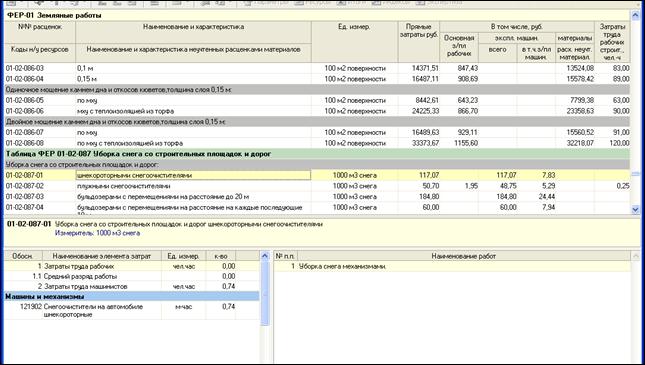This screenshot has width=645, height=365.
Task: Select rate row 01-02-086-03
Action: [x=317, y=68]
